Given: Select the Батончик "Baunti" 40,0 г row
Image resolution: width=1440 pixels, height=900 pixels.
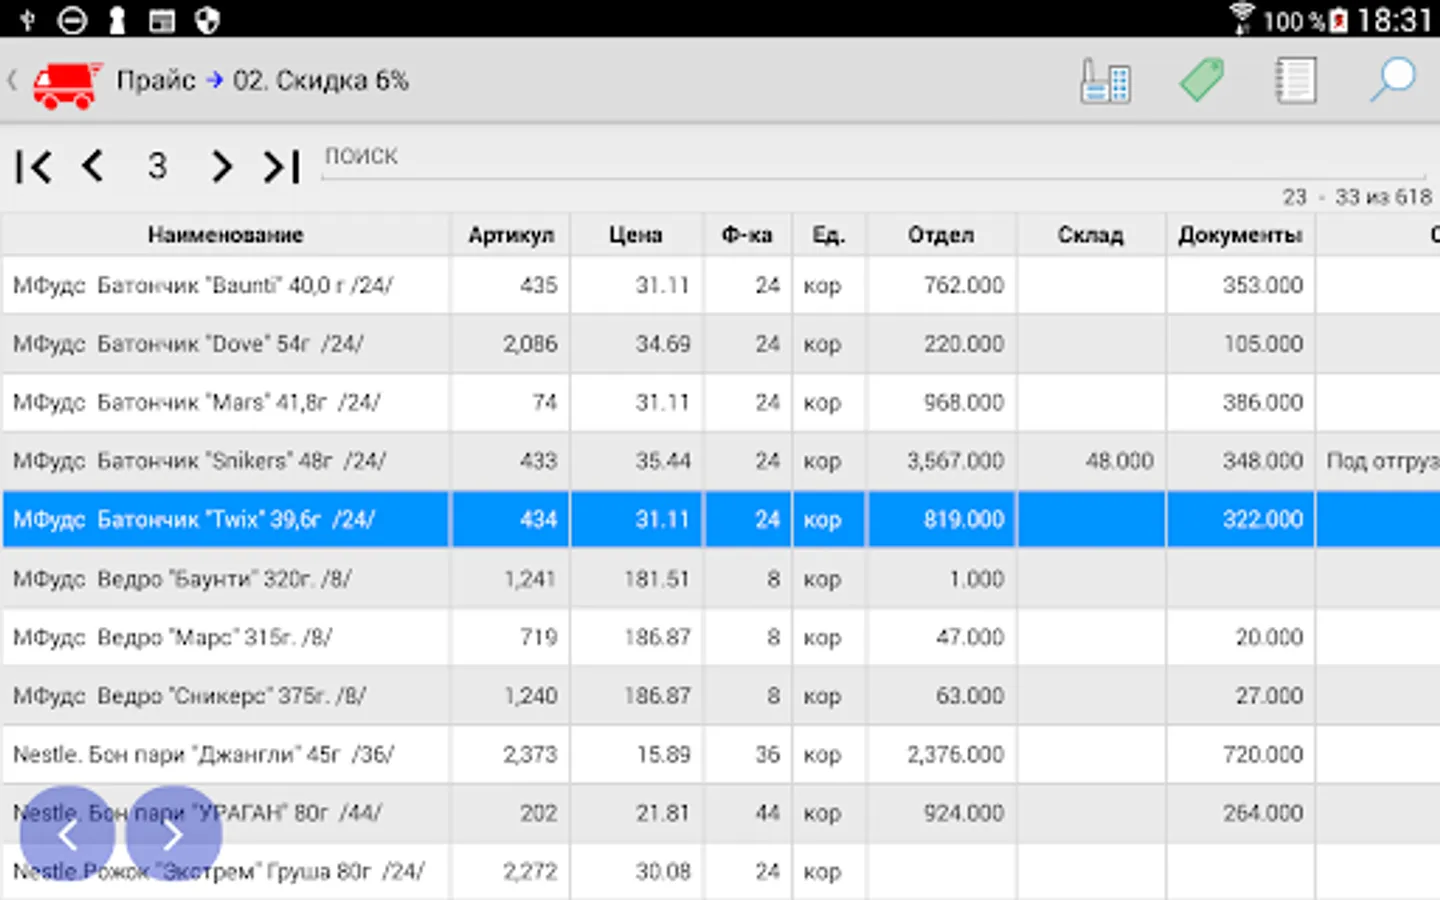Looking at the screenshot, I should click(x=720, y=285).
